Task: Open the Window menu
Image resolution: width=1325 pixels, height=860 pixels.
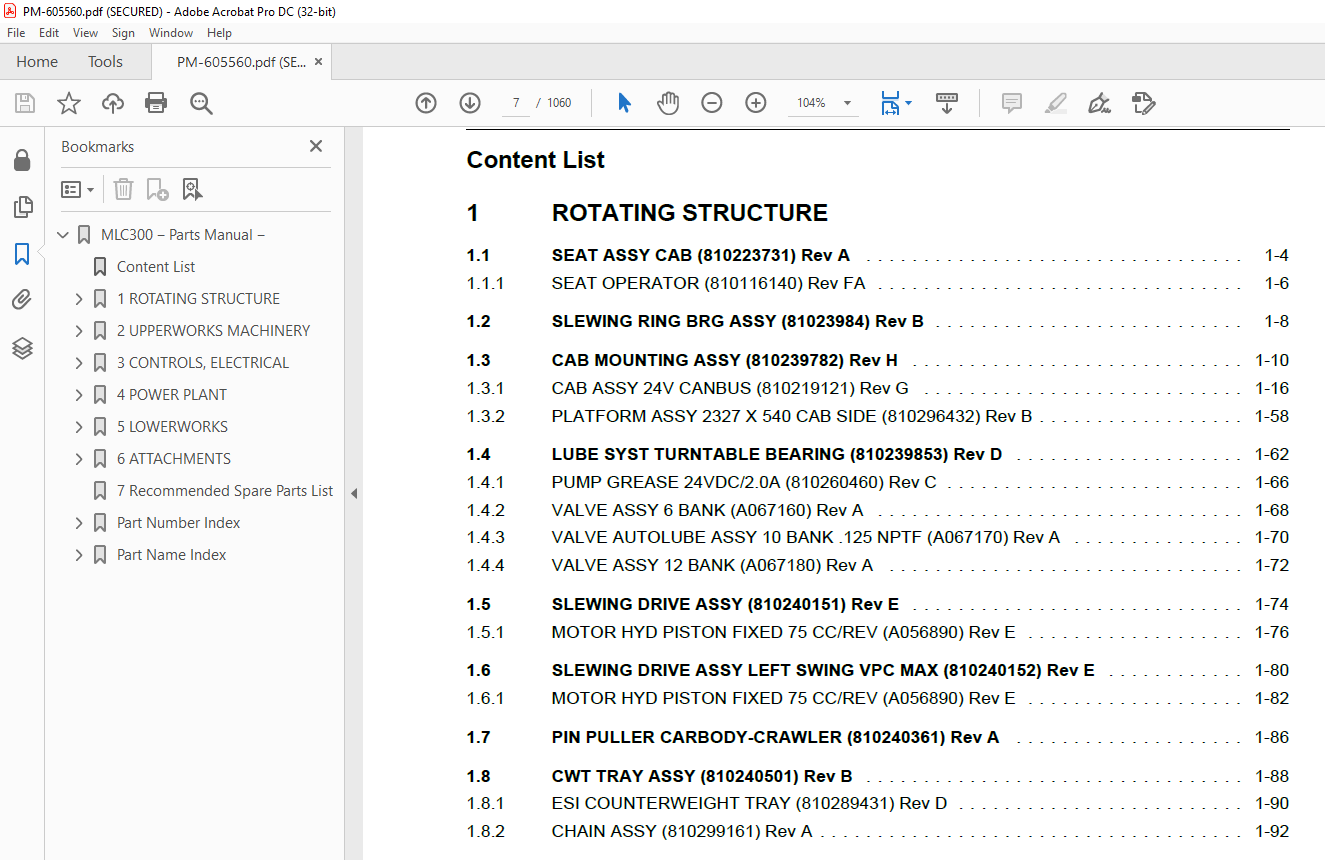Action: pos(171,33)
